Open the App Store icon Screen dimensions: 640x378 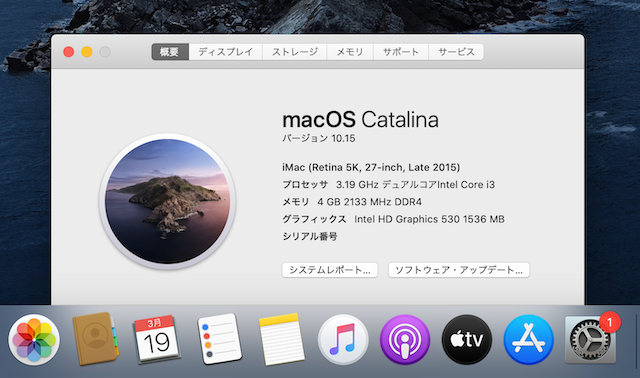click(529, 340)
